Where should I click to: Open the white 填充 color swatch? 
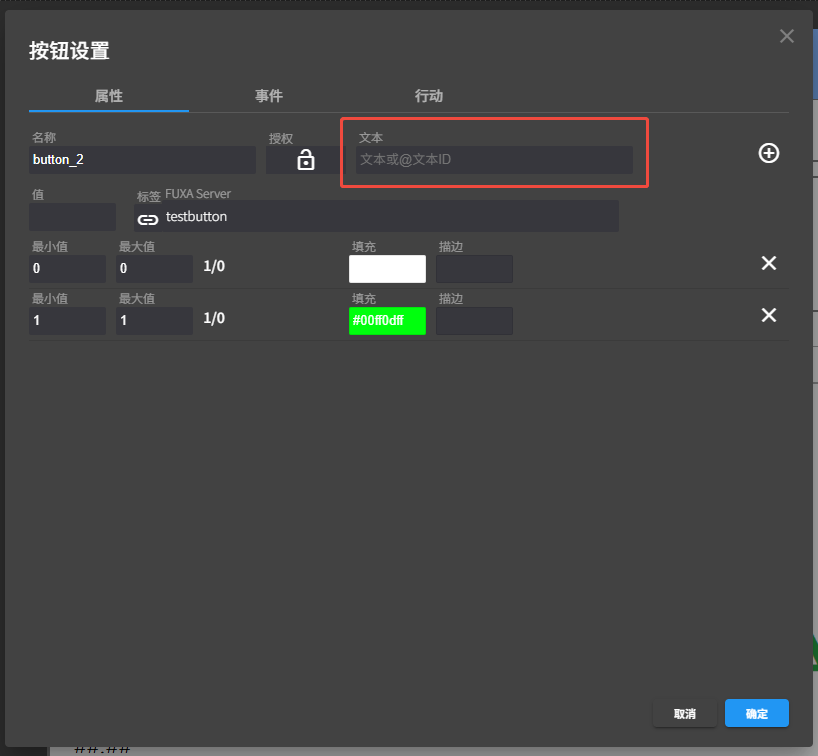[387, 269]
